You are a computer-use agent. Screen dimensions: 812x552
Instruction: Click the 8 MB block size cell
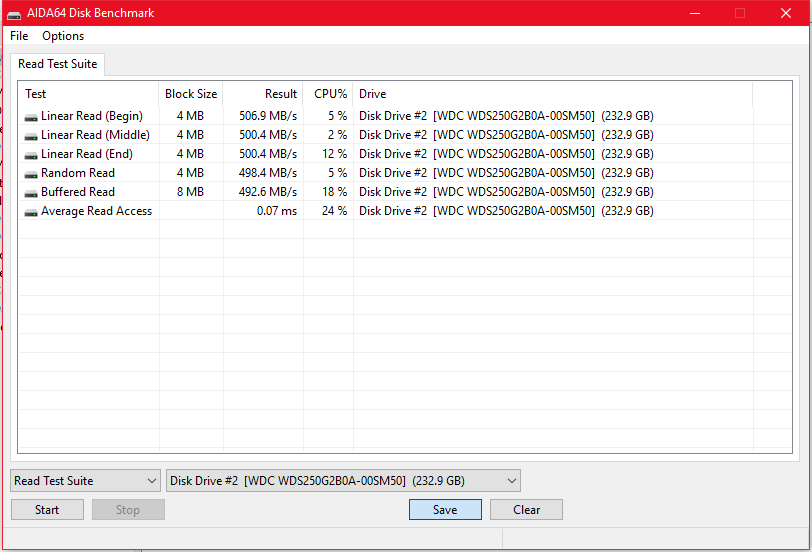pos(190,192)
